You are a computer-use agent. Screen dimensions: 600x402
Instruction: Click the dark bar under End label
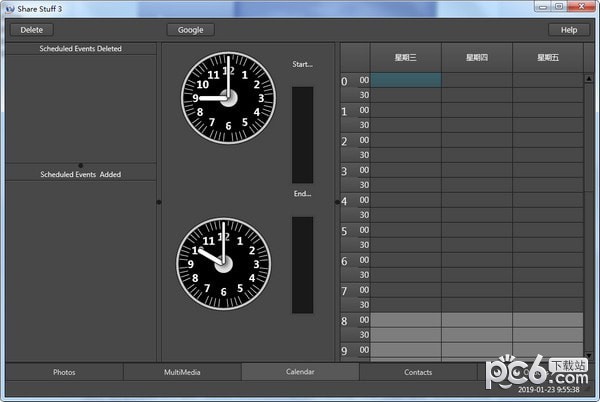[302, 264]
